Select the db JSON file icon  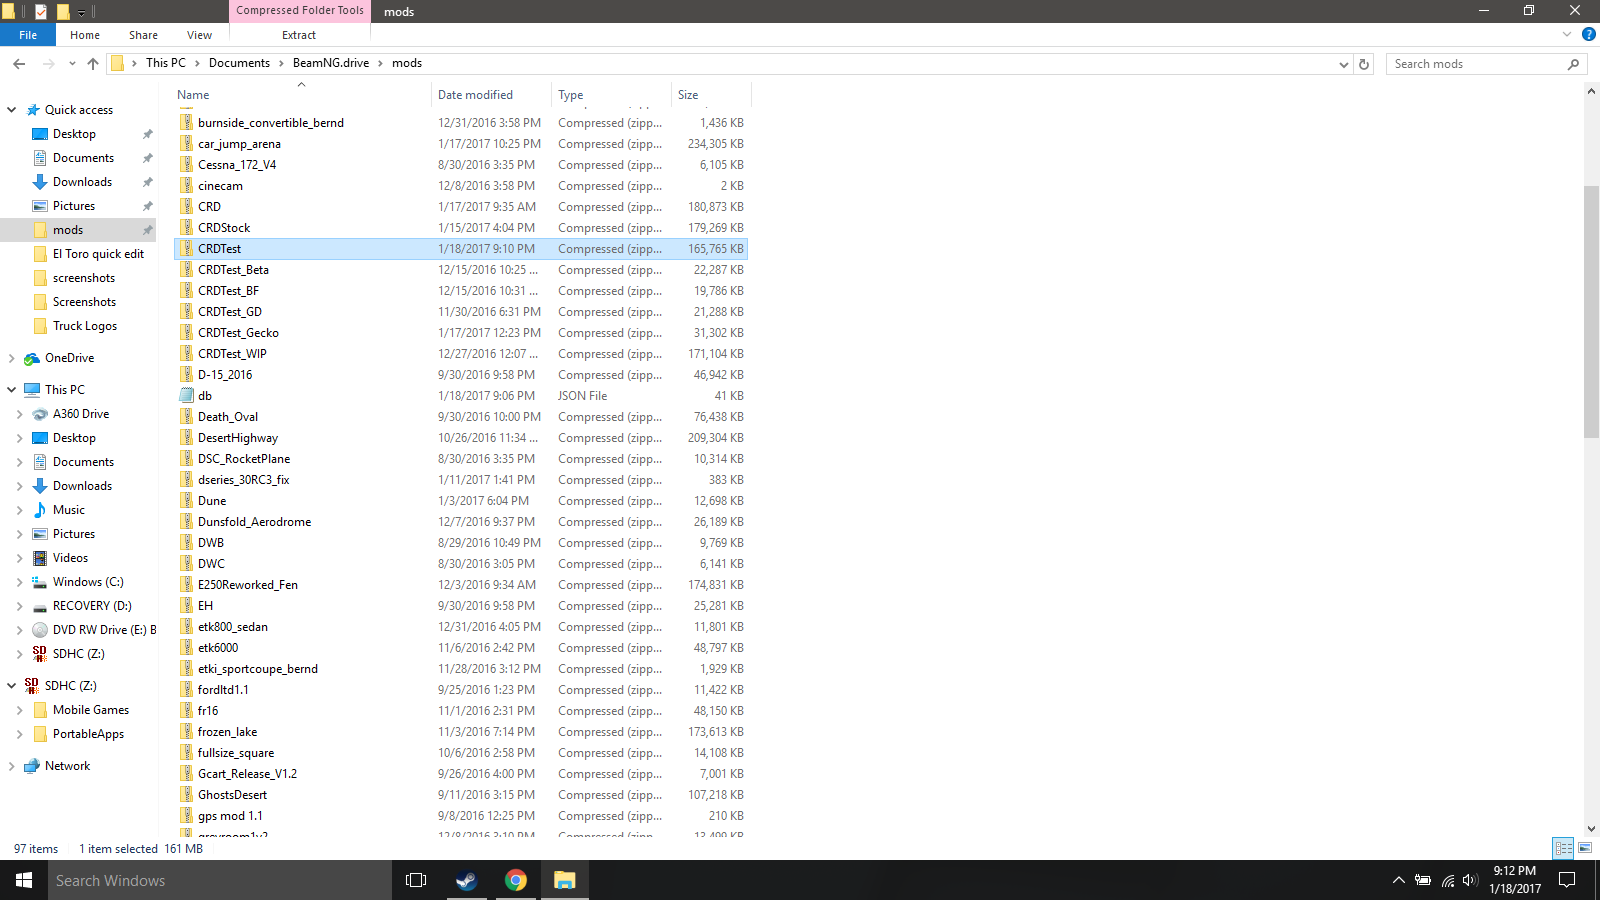[186, 396]
